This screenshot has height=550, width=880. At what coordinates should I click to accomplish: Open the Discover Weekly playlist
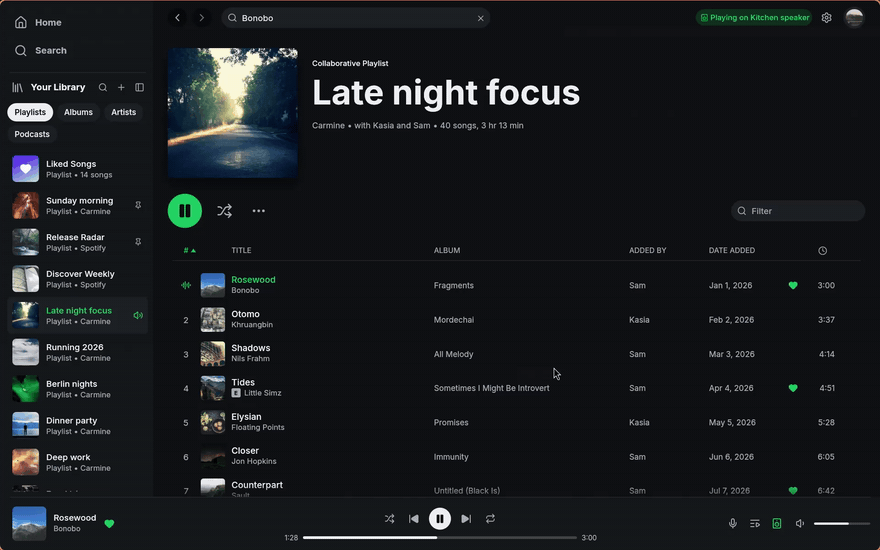pyautogui.click(x=78, y=279)
